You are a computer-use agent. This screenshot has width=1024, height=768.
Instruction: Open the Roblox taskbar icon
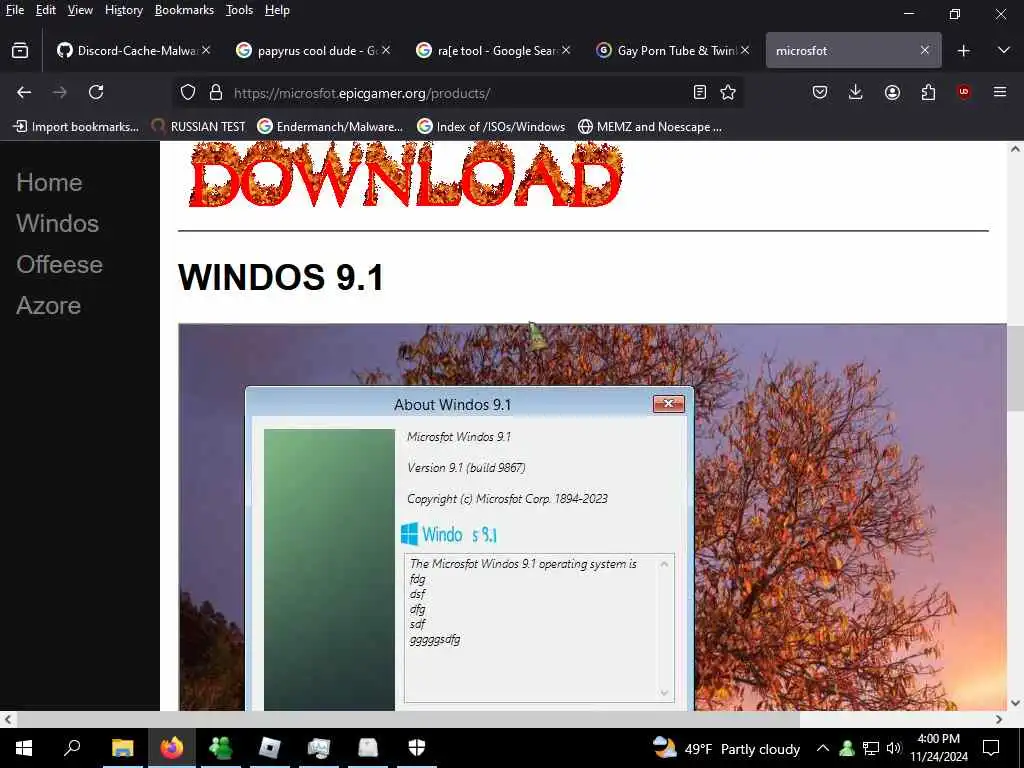pos(270,747)
